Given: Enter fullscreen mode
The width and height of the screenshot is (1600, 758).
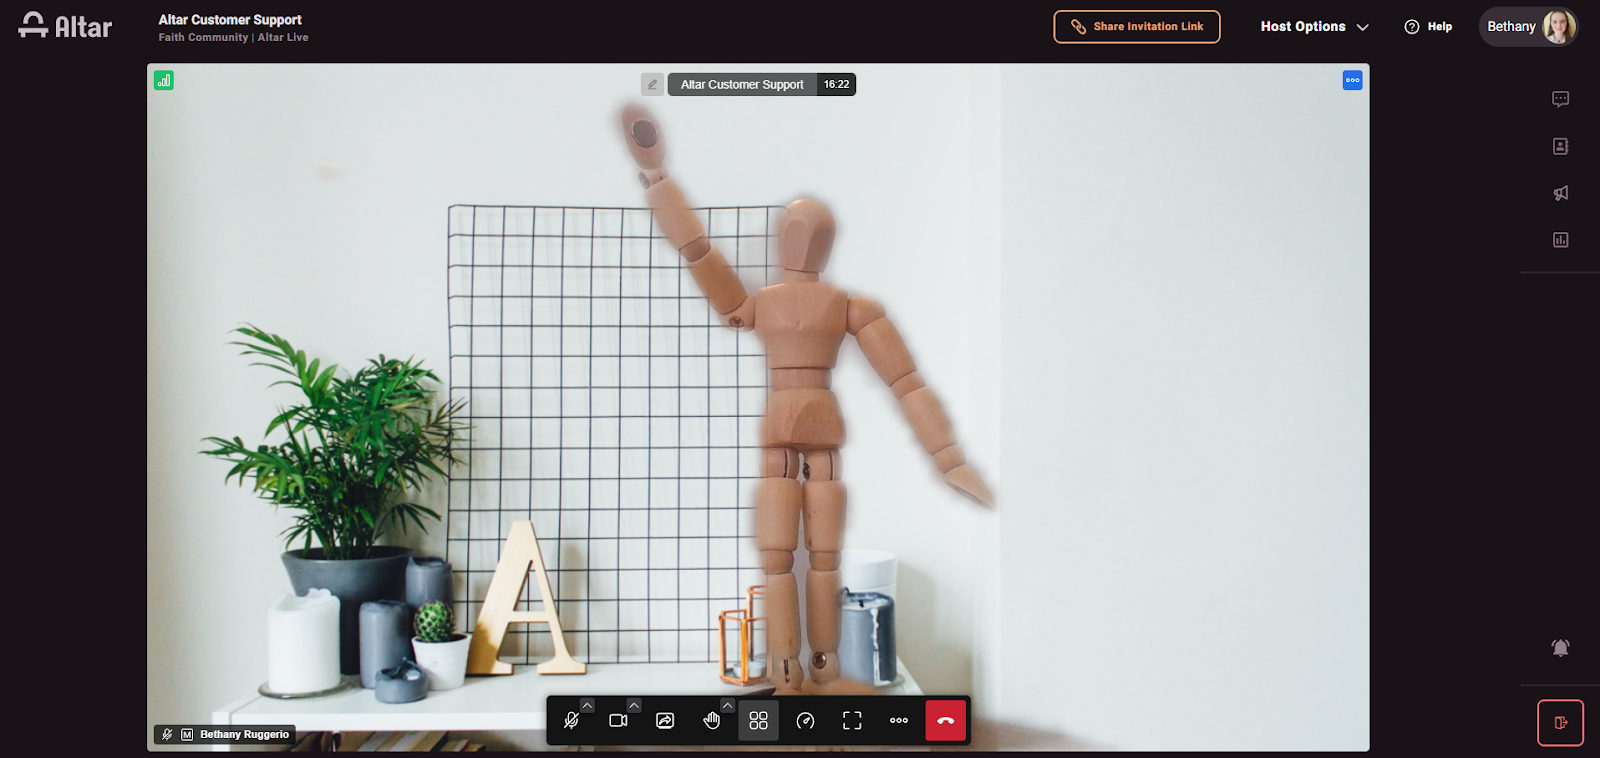Looking at the screenshot, I should coord(852,721).
